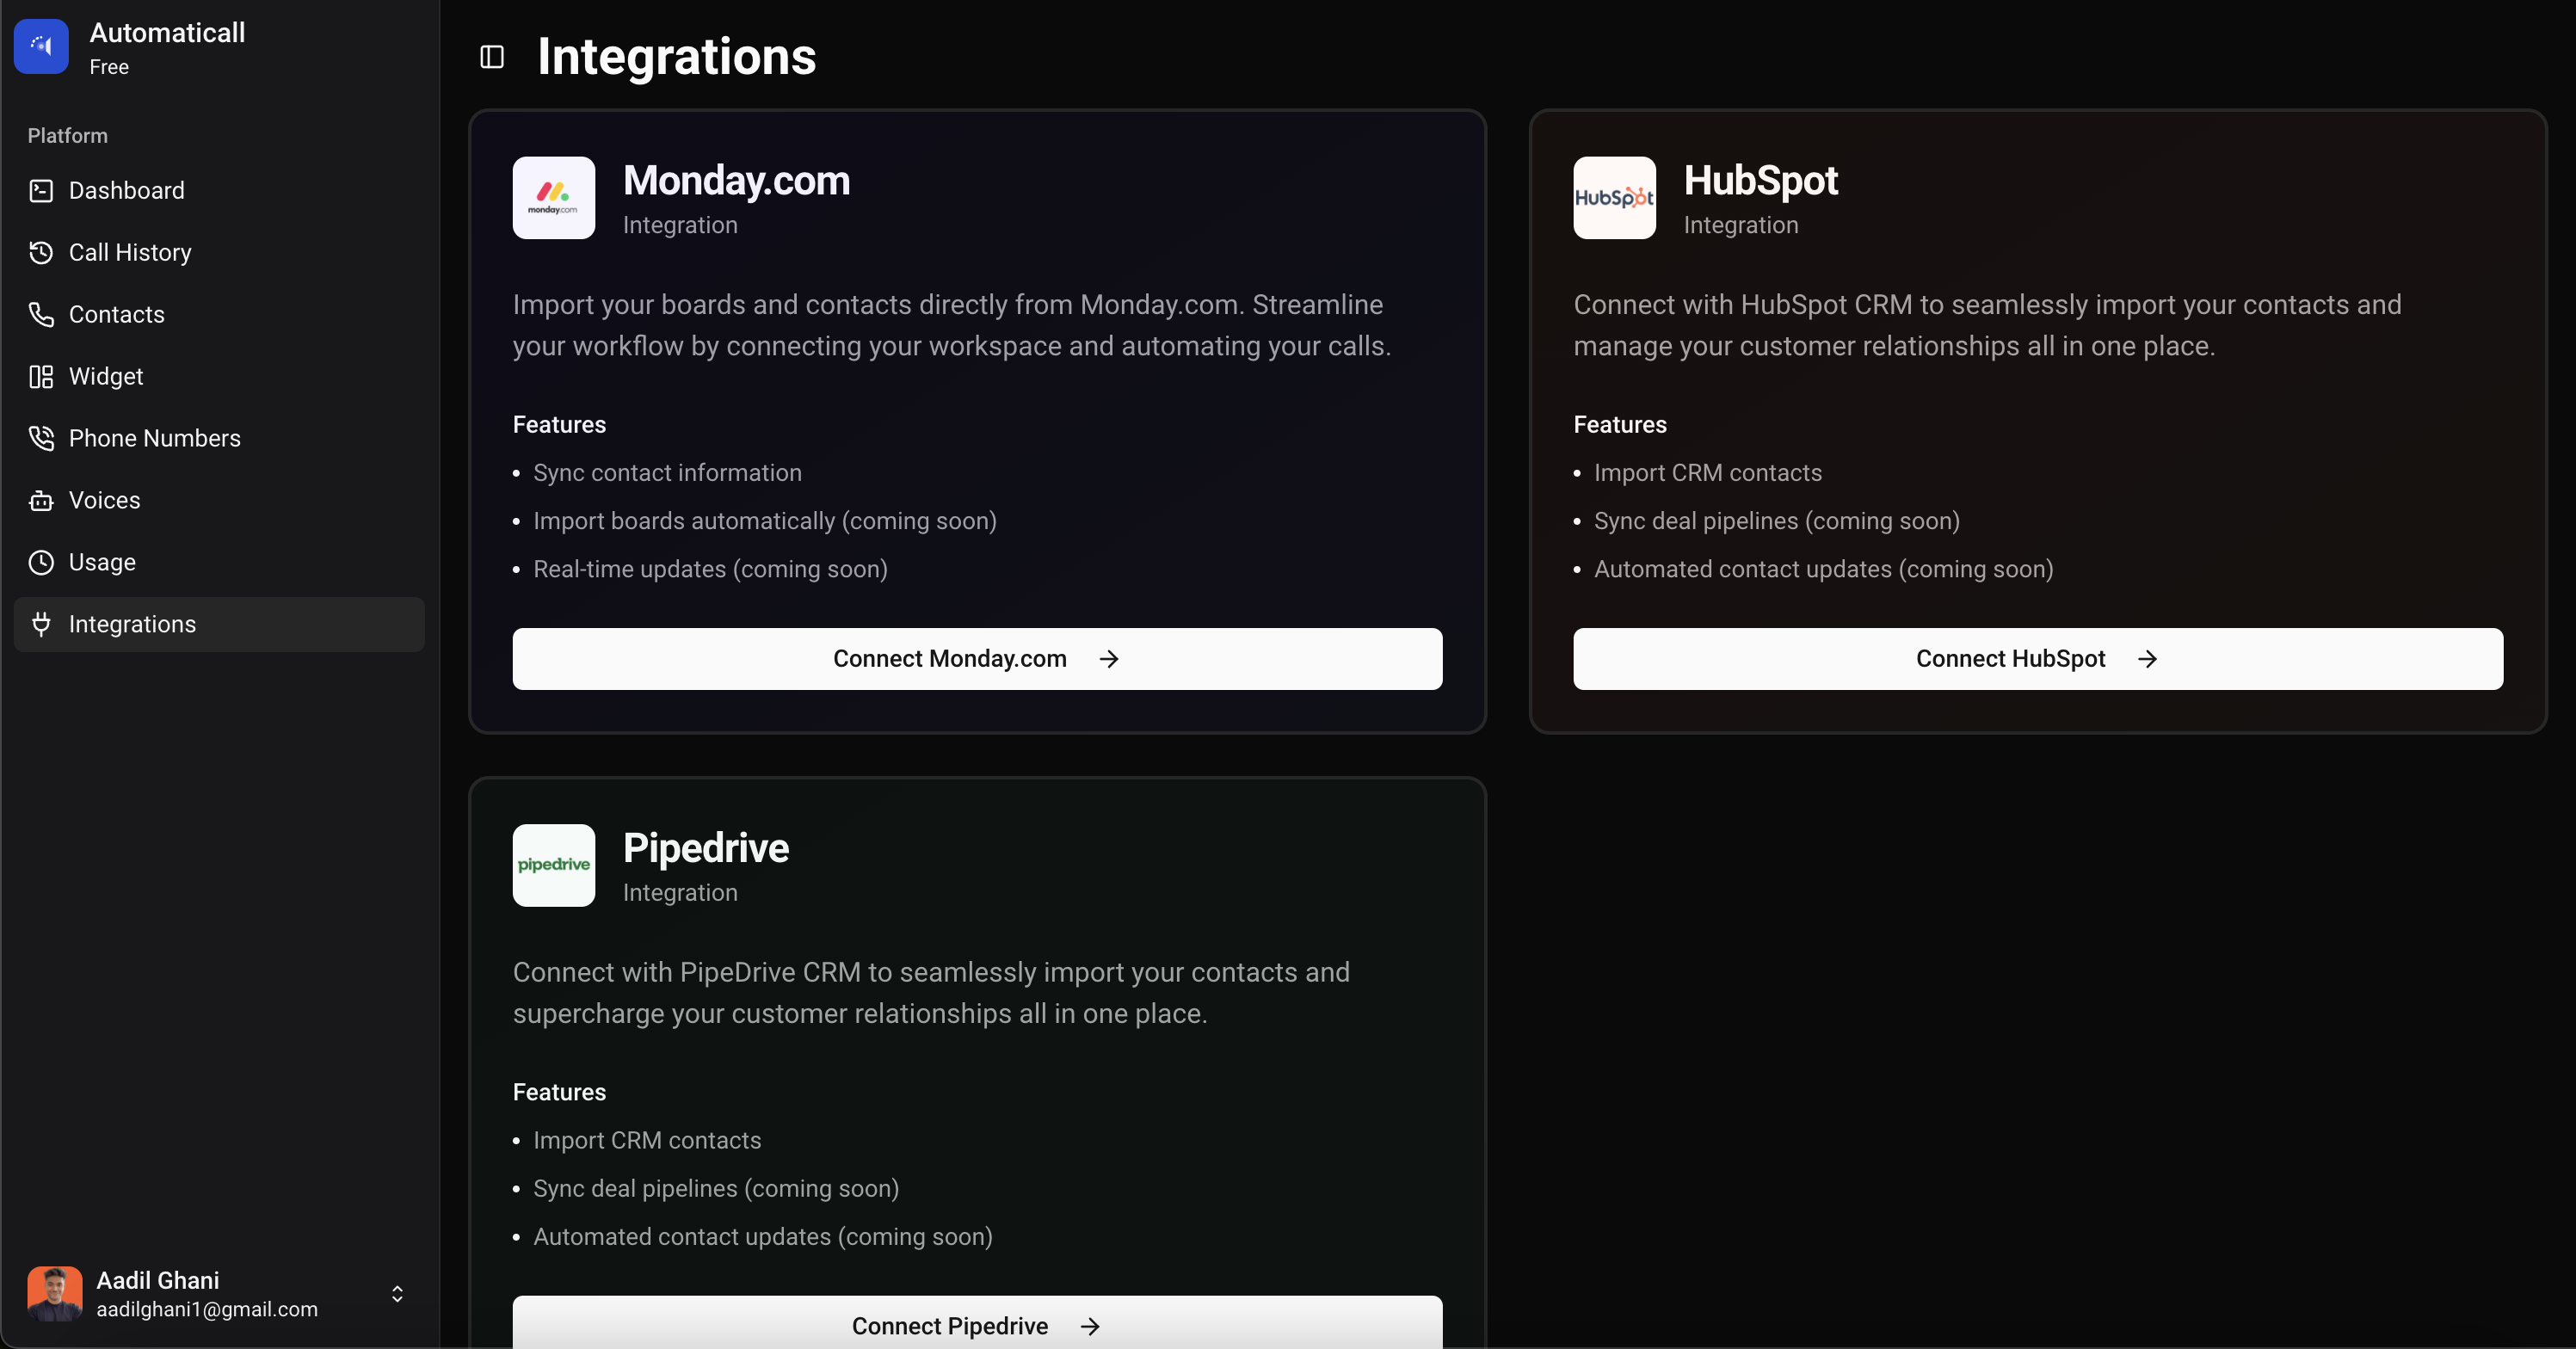Click the Phone Numbers icon
2576x1349 pixels.
(41, 439)
